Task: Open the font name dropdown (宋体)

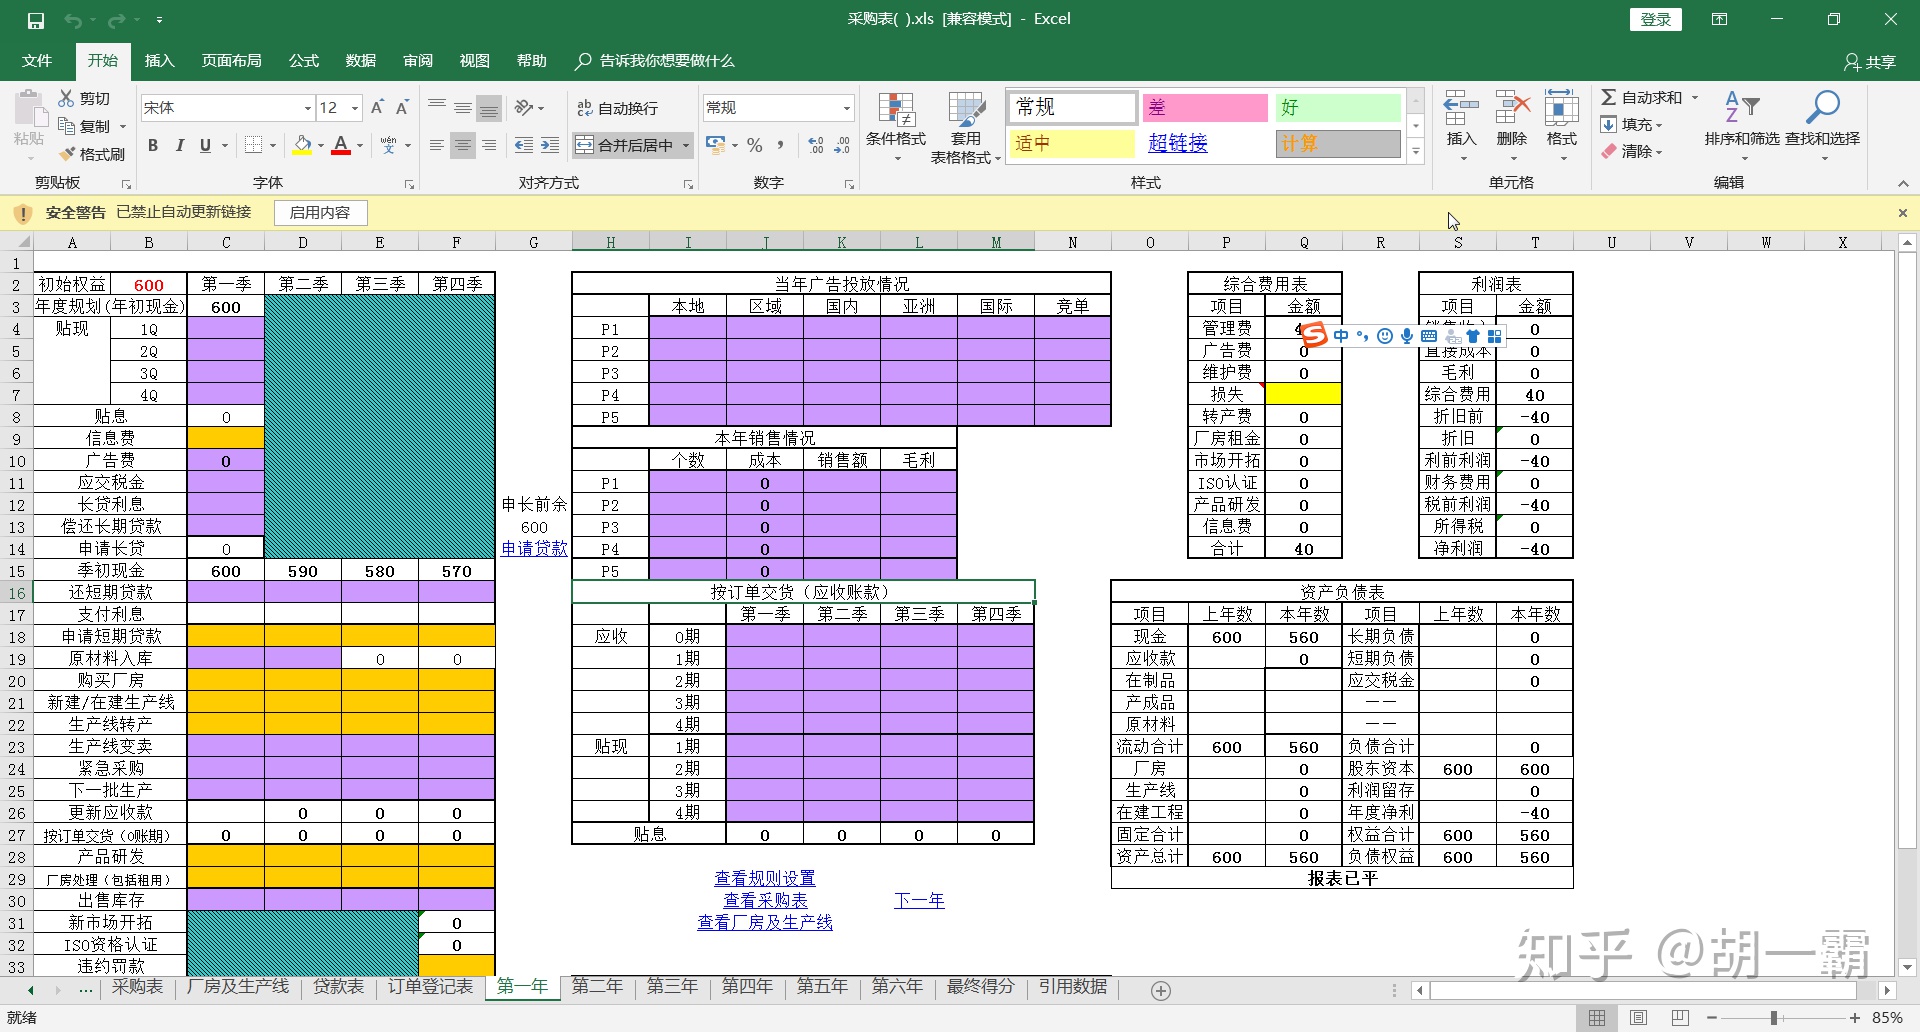Action: [x=308, y=108]
